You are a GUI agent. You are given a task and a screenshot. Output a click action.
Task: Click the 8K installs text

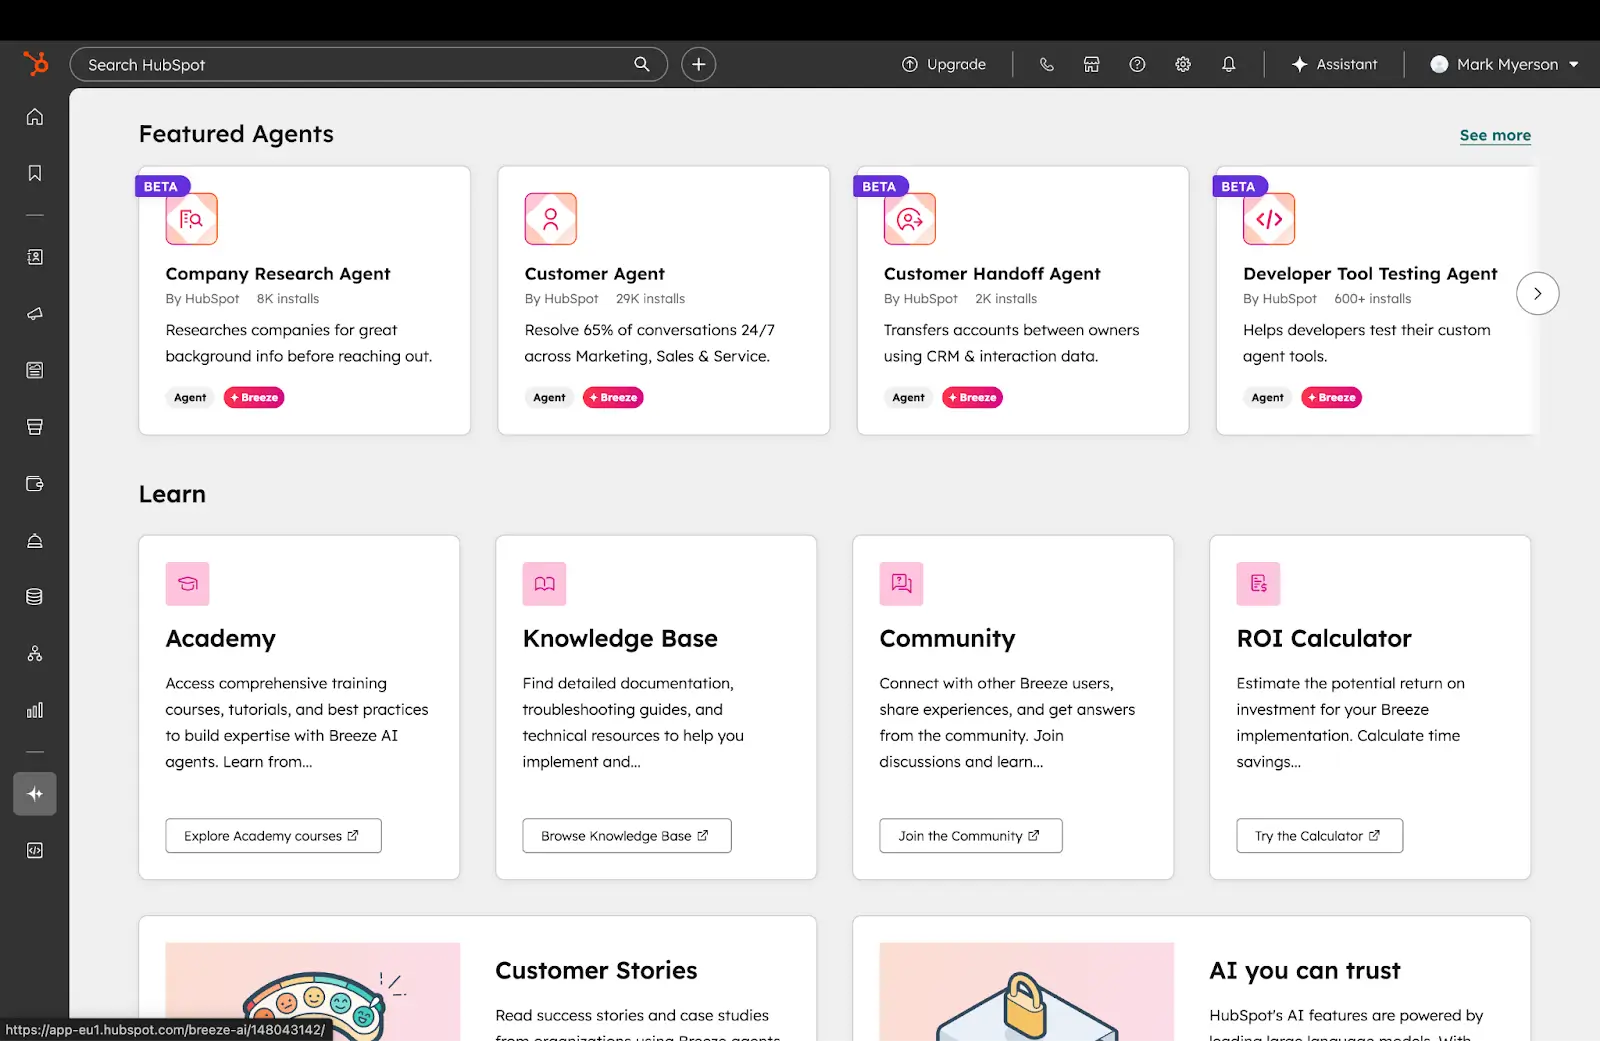pyautogui.click(x=288, y=299)
